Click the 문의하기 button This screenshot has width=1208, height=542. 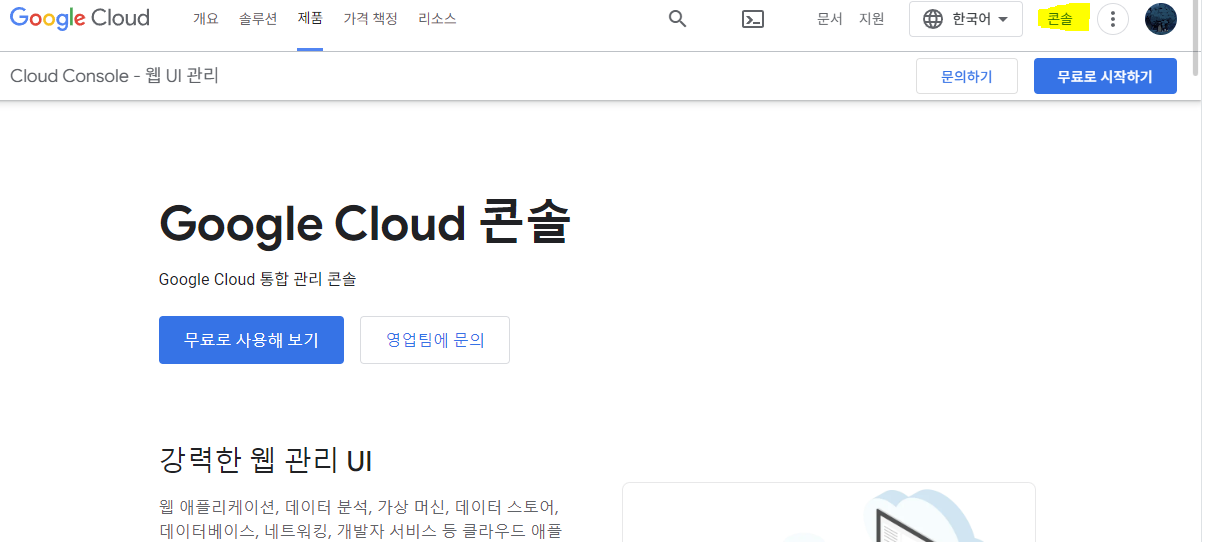[x=967, y=76]
